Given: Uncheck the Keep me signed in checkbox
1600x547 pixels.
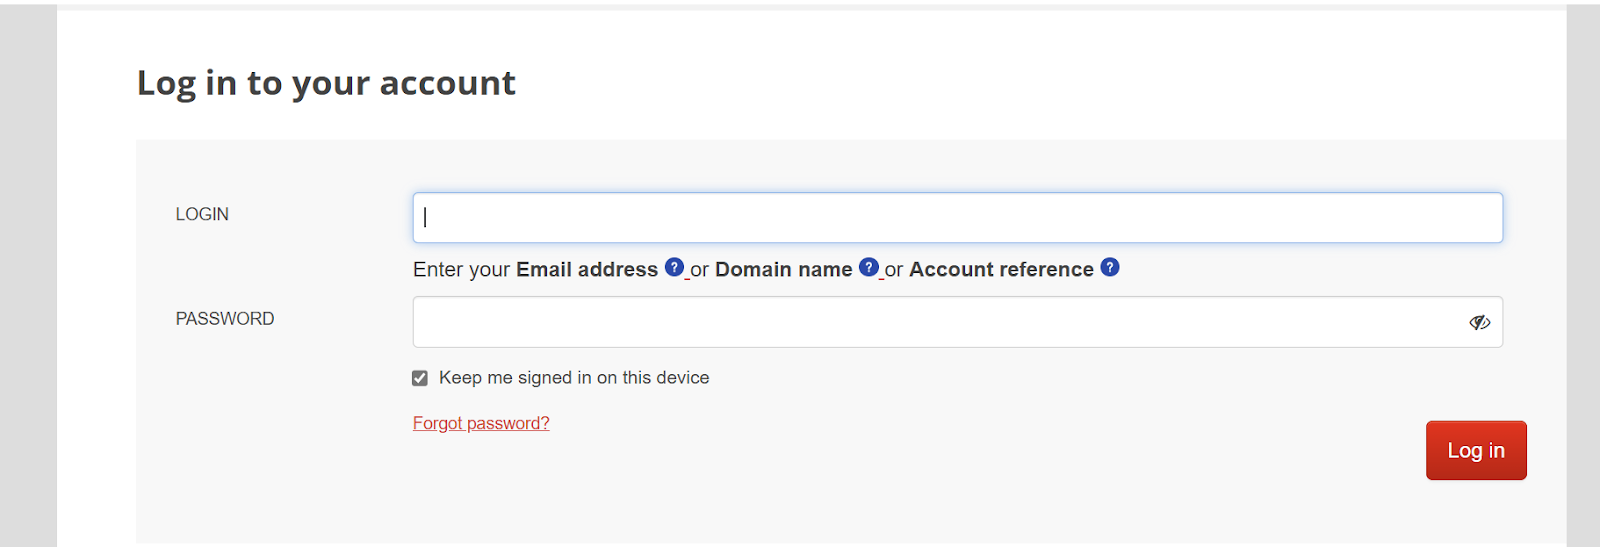Looking at the screenshot, I should pyautogui.click(x=420, y=378).
